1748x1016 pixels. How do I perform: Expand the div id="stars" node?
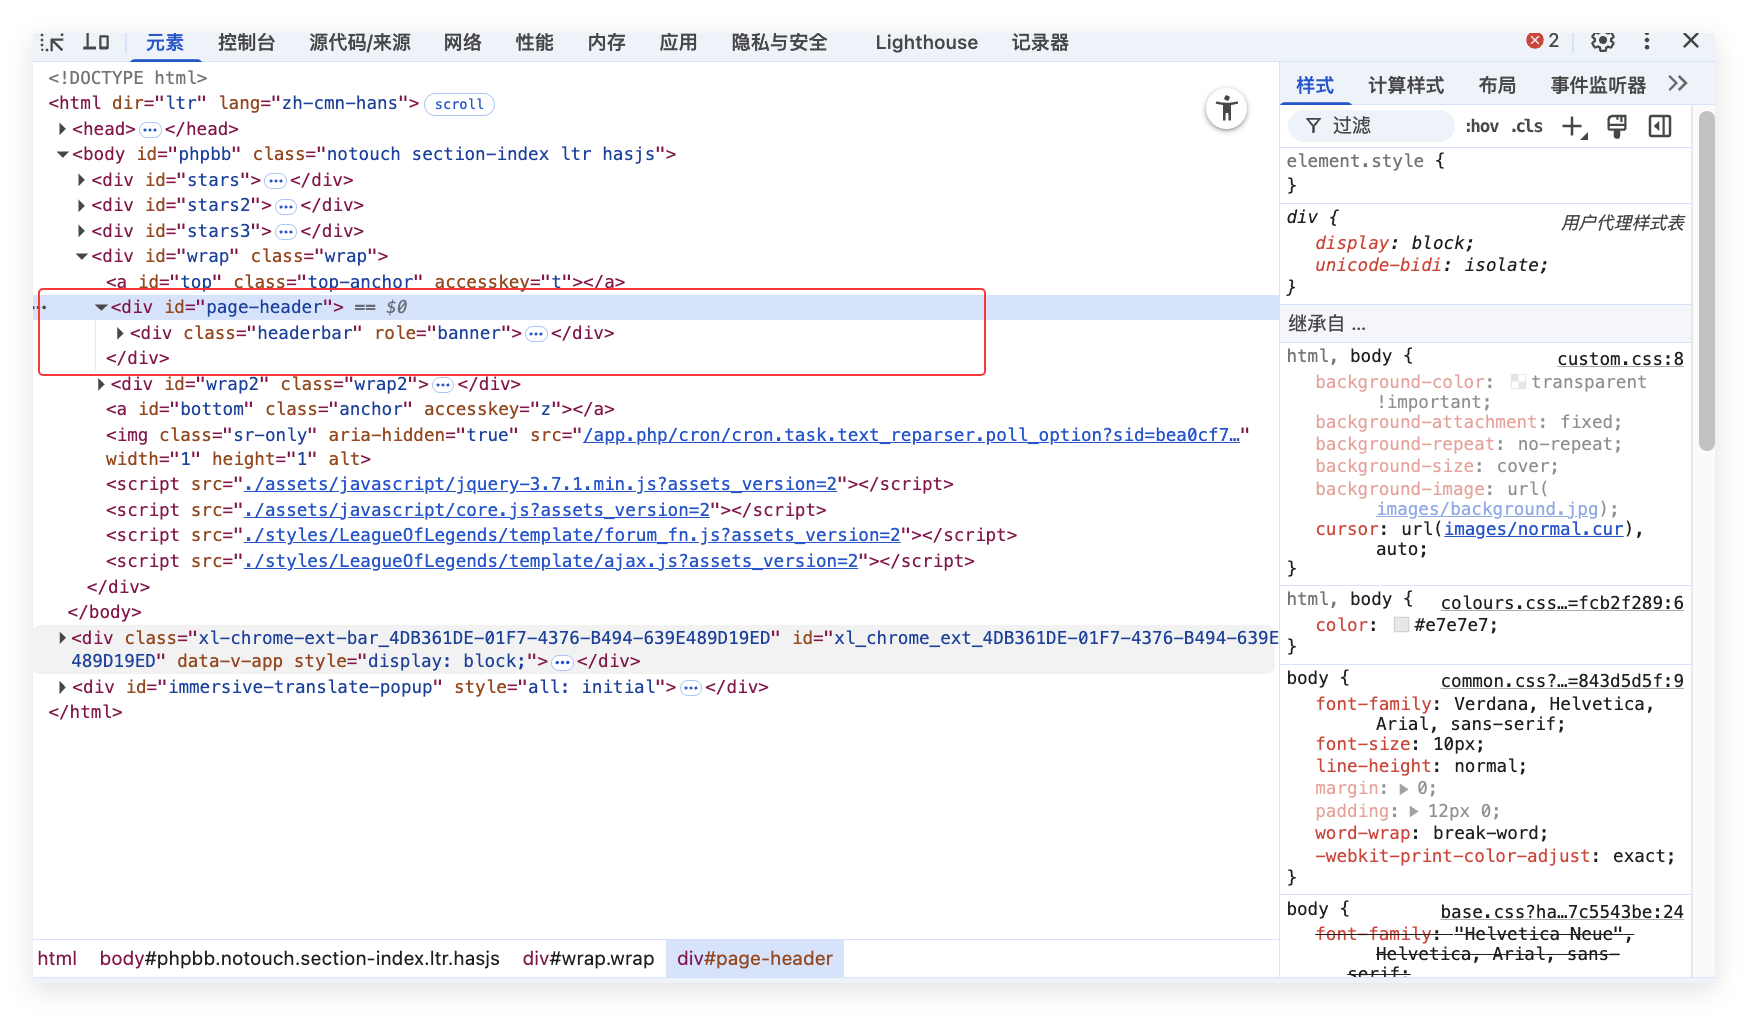click(x=81, y=180)
